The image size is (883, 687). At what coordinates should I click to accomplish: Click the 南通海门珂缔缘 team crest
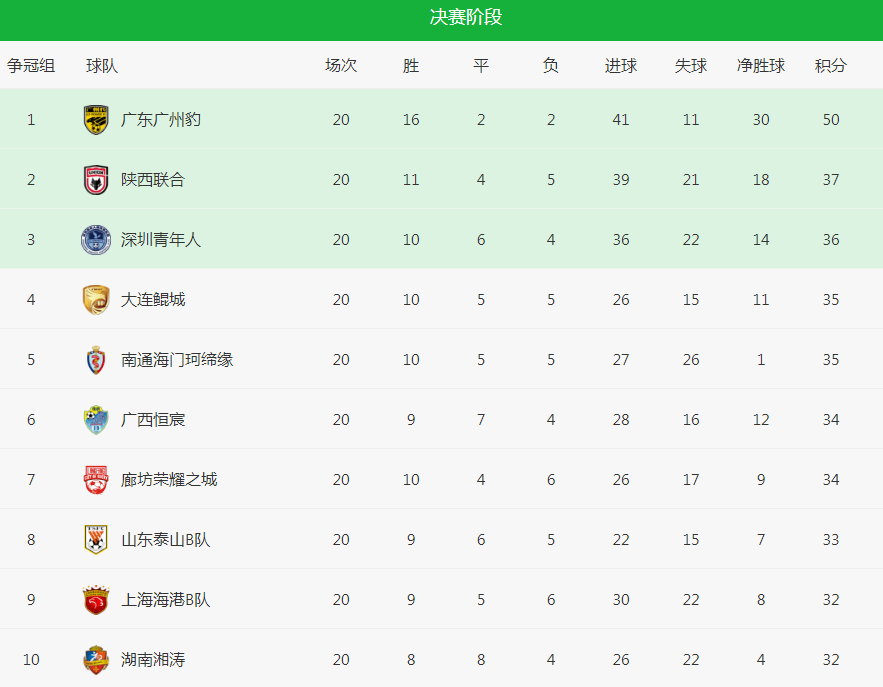coord(96,360)
